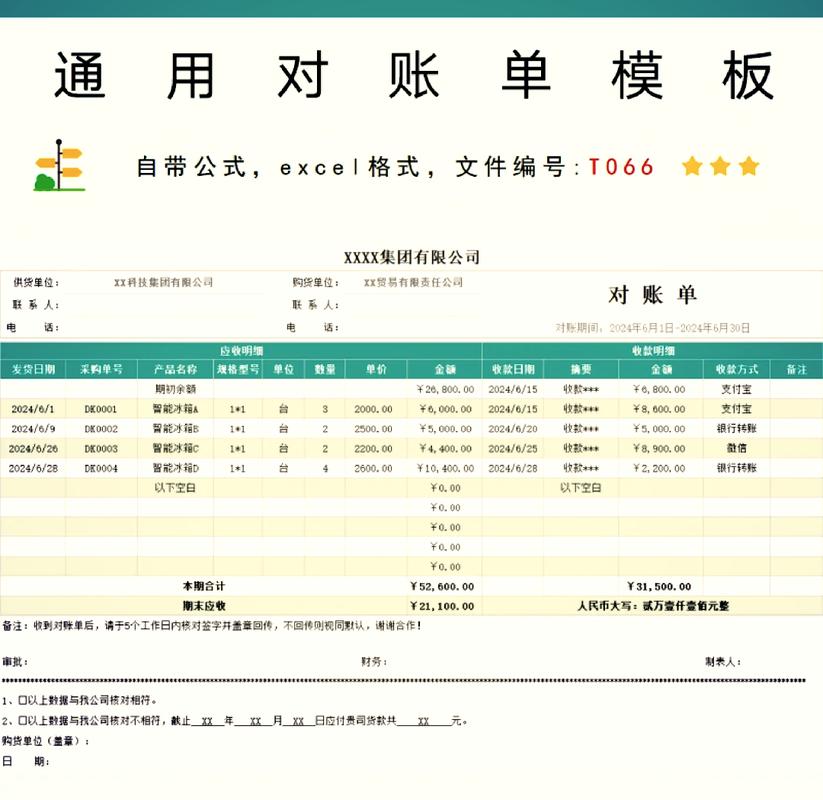This screenshot has height=800, width=823.
Task: Click the 收款明细 section header
Action: (x=653, y=351)
